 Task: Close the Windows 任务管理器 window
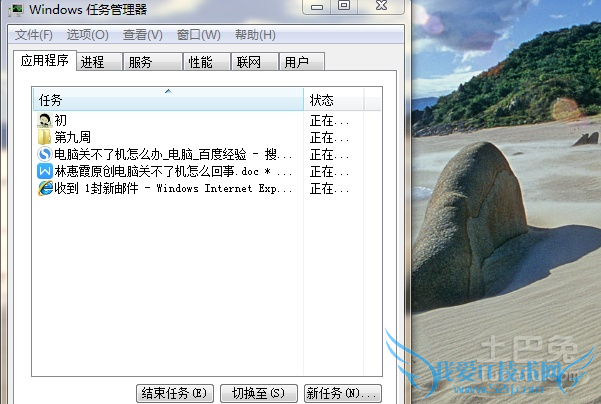(x=381, y=6)
